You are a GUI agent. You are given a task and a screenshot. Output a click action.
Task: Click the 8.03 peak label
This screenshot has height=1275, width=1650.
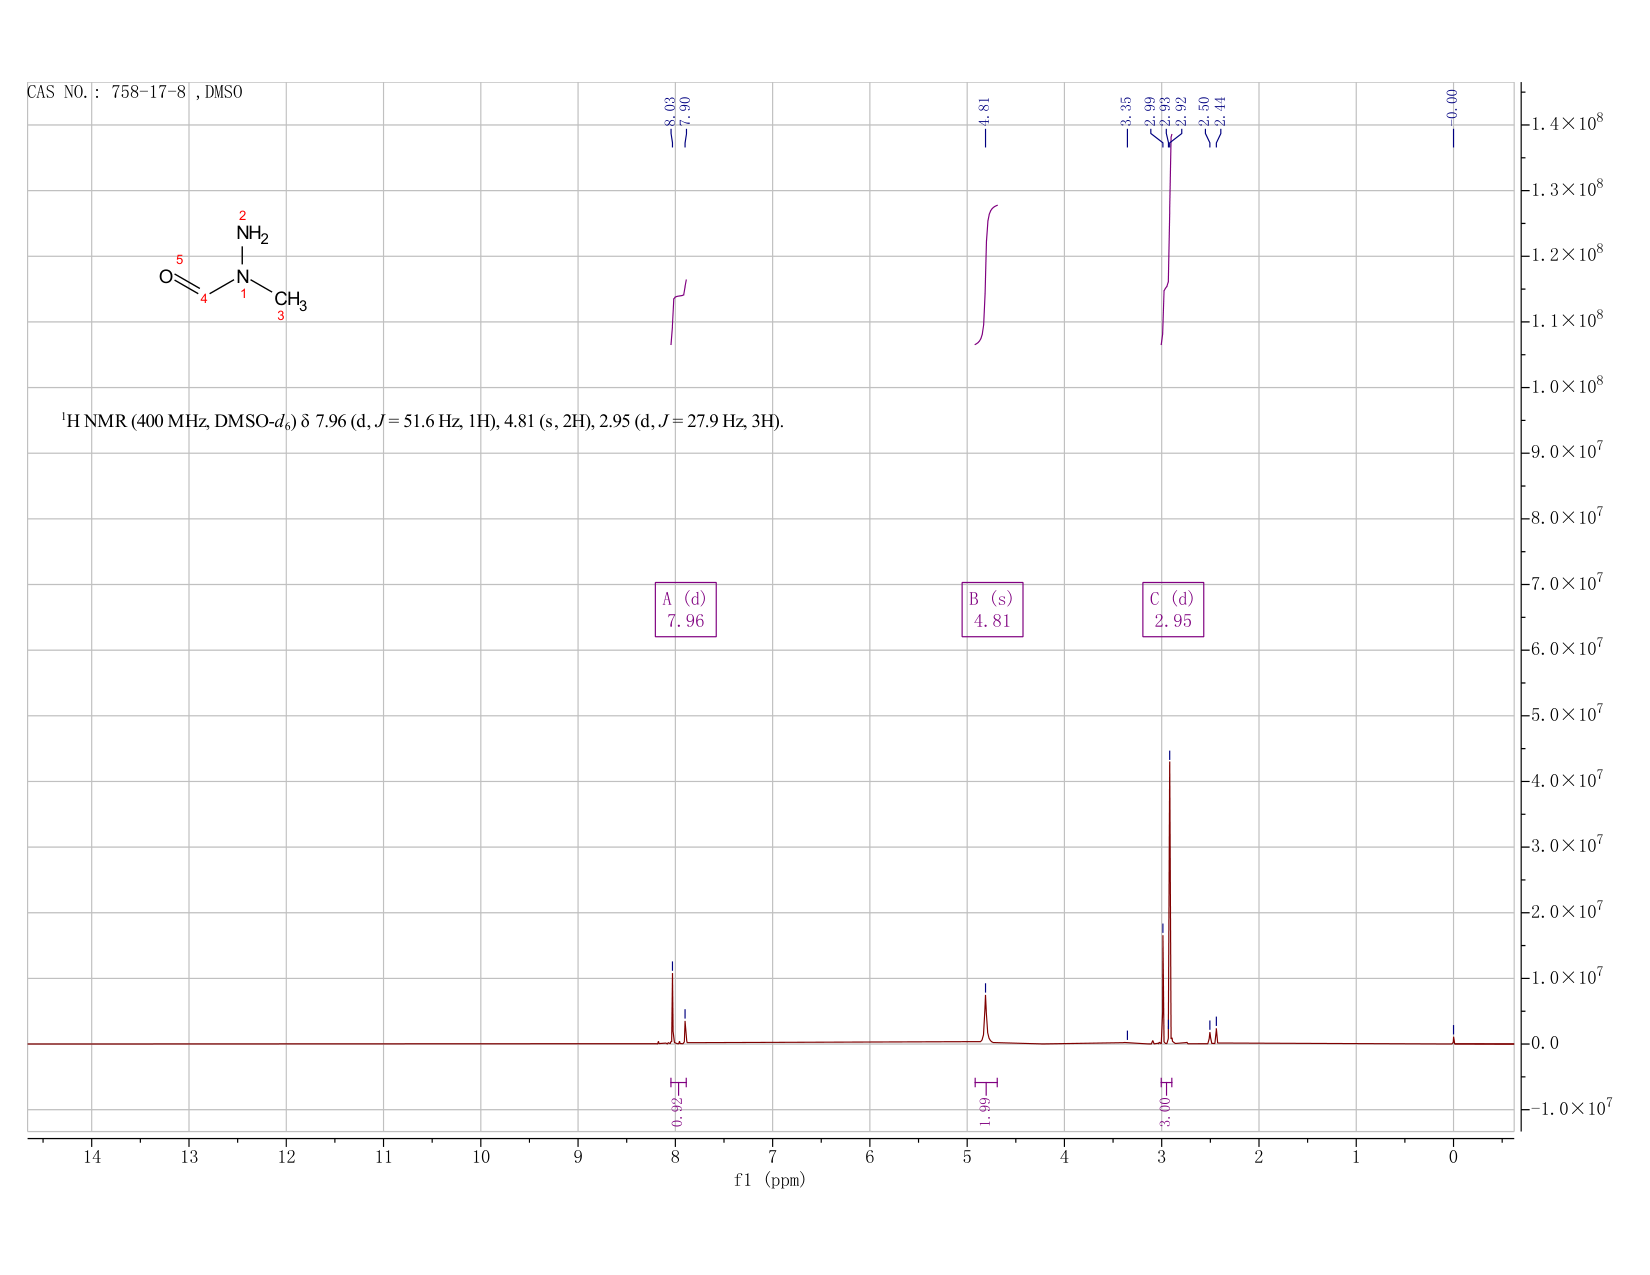click(670, 109)
